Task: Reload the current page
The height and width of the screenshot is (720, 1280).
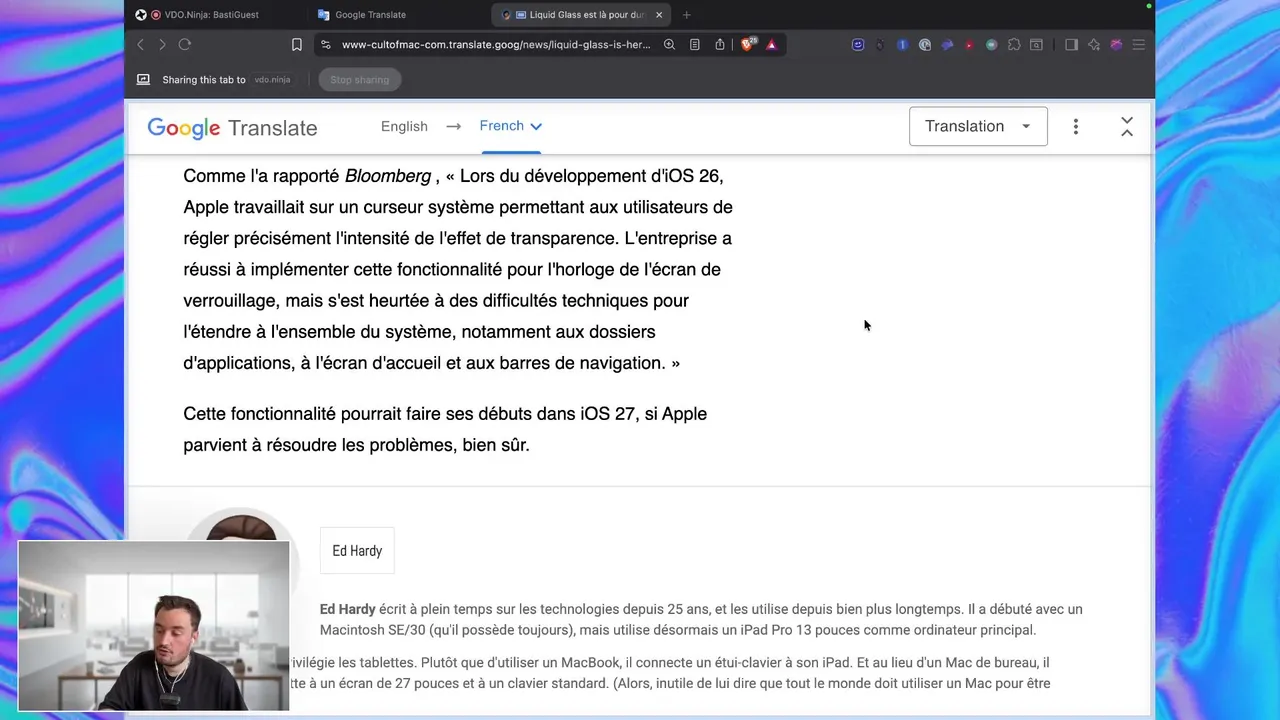Action: point(185,45)
